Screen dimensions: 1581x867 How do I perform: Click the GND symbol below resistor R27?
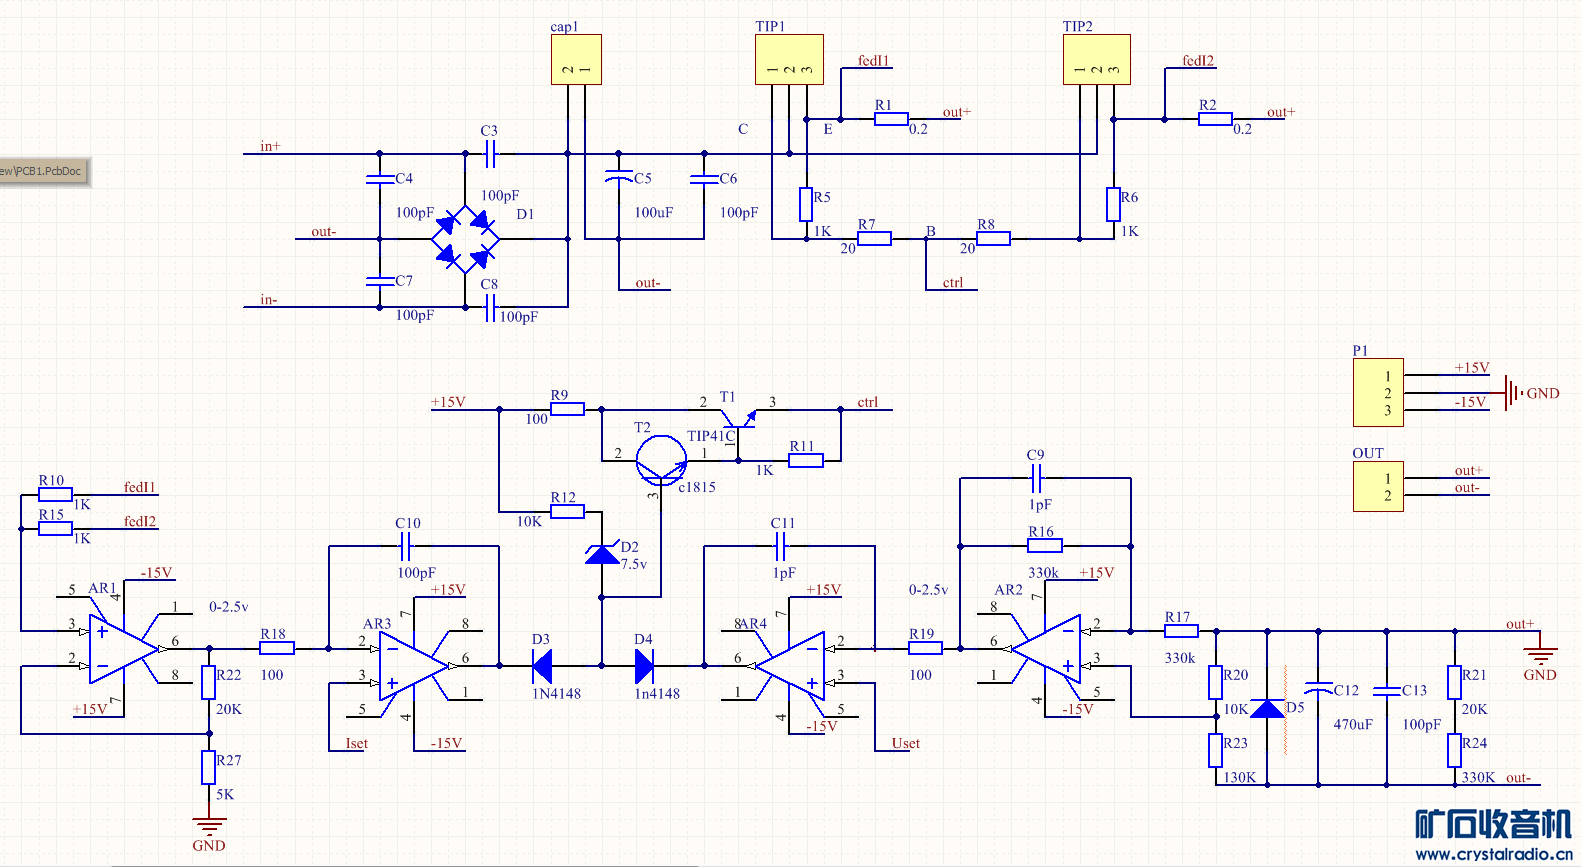[x=209, y=828]
